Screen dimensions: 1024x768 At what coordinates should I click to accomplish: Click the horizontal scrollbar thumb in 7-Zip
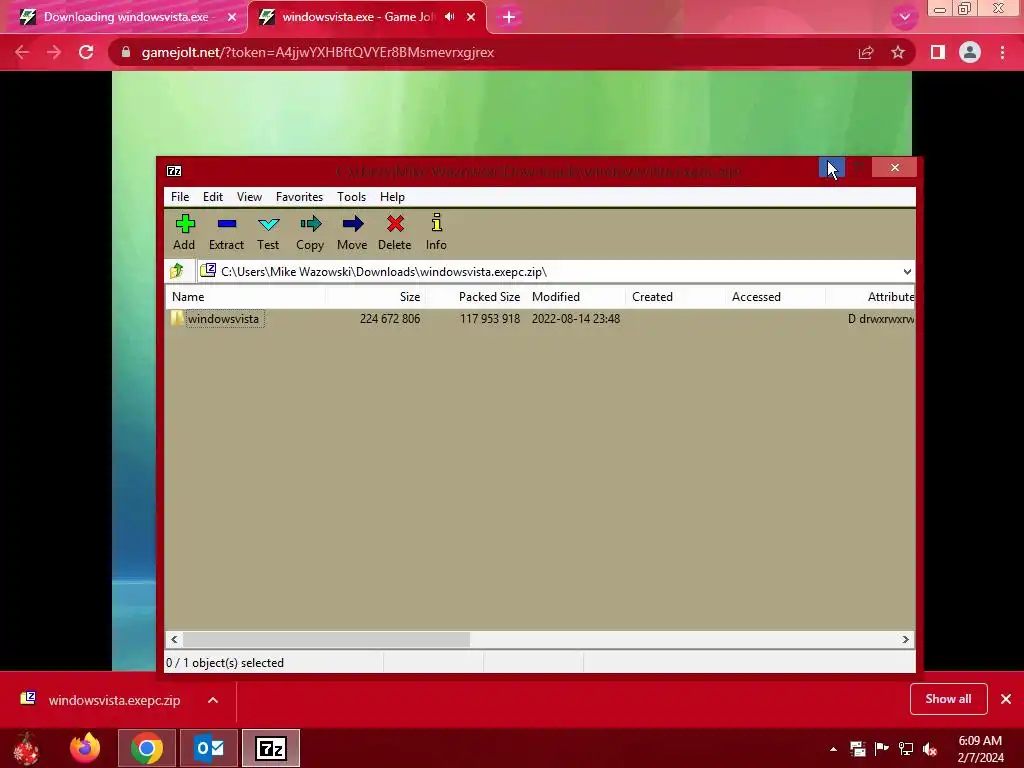coord(326,639)
